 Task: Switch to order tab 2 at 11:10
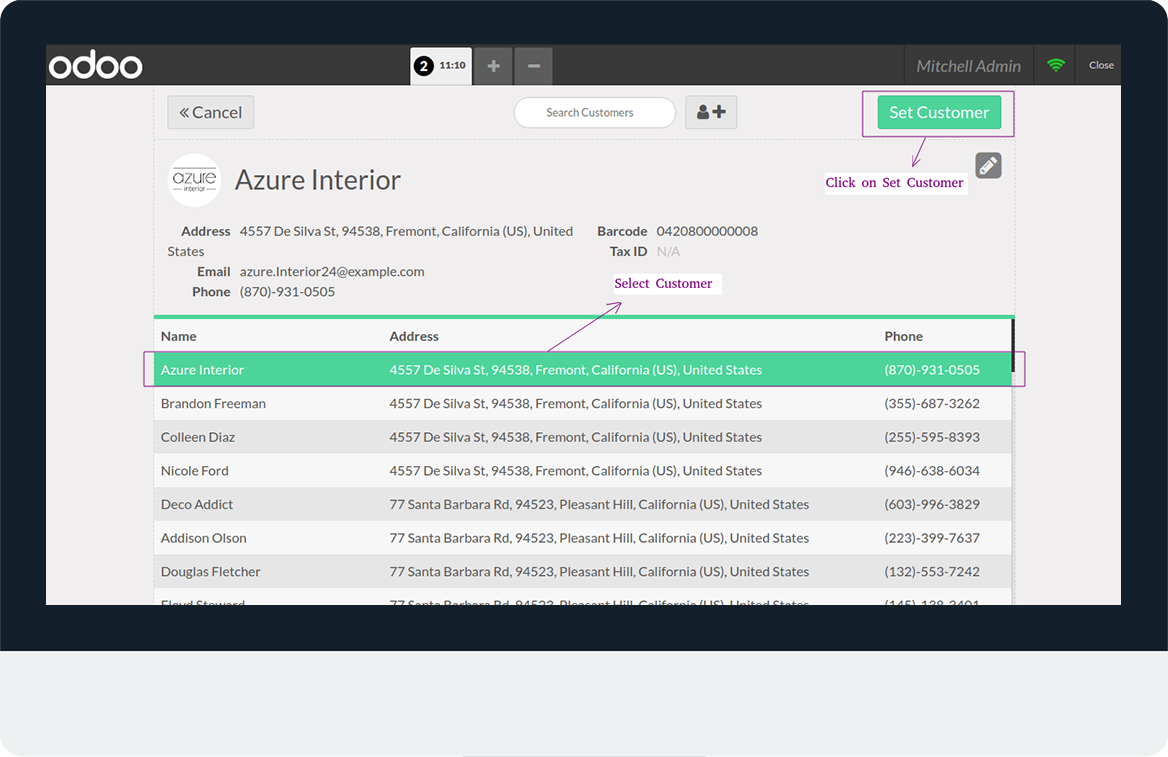[441, 66]
